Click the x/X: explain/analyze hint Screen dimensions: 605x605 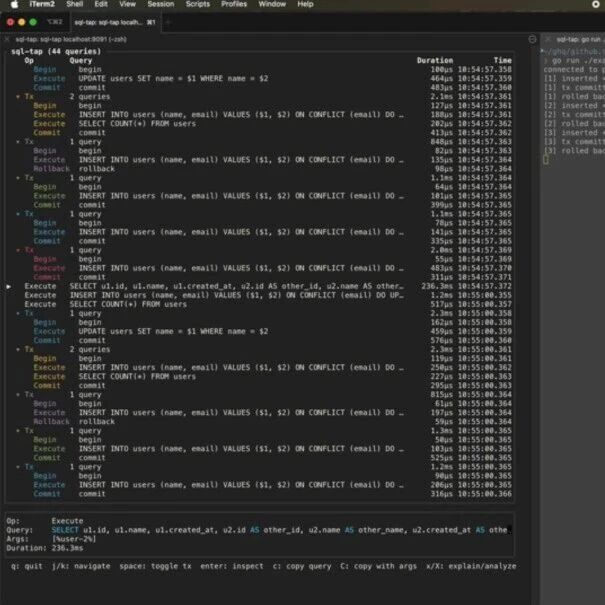[471, 566]
